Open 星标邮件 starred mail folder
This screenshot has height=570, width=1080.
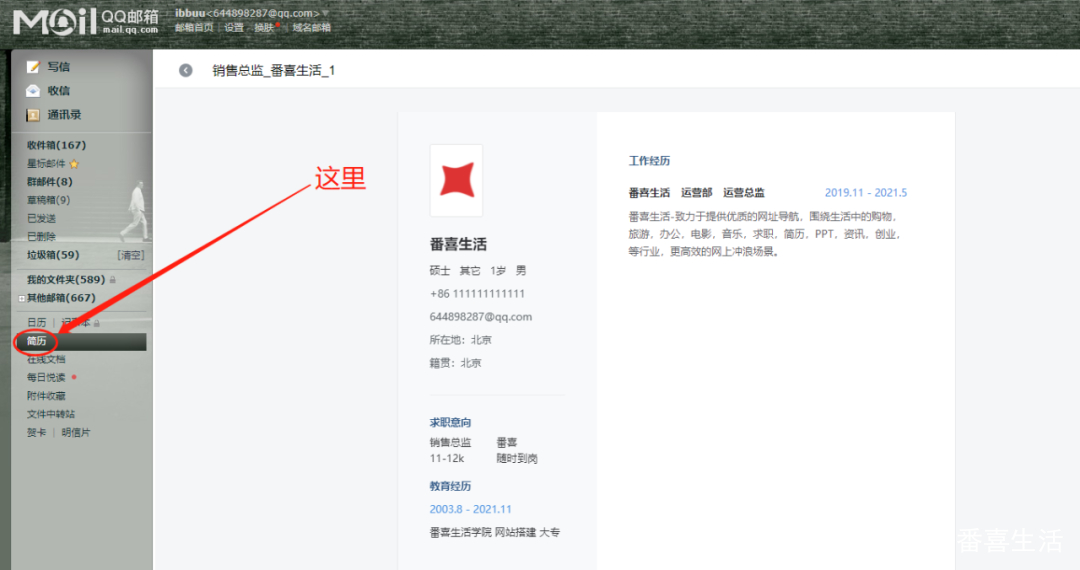[x=46, y=164]
